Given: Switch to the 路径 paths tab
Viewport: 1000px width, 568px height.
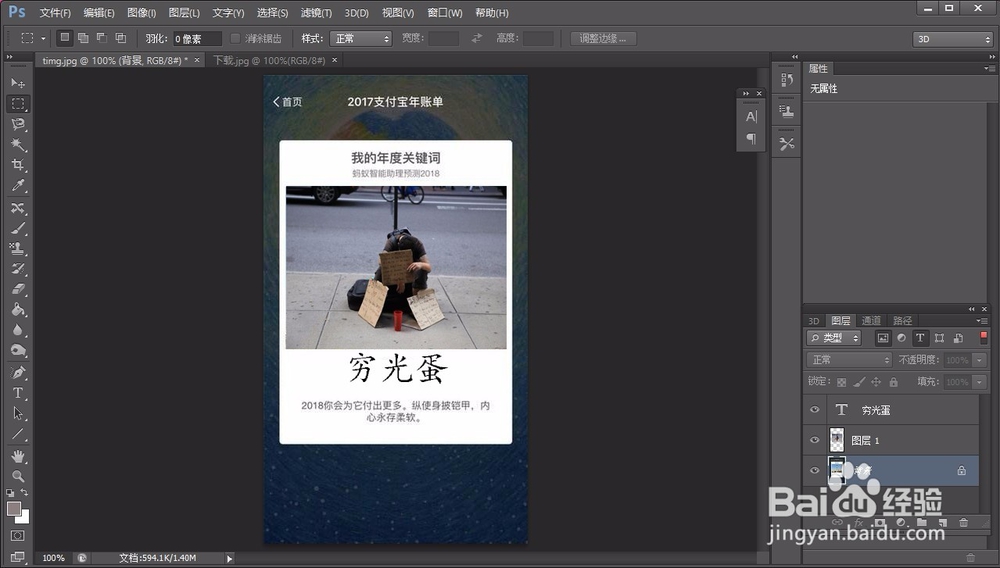Looking at the screenshot, I should (x=902, y=321).
